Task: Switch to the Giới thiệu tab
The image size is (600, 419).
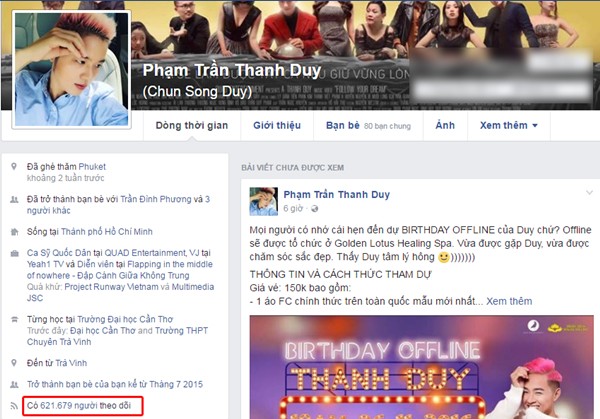Action: pos(277,126)
